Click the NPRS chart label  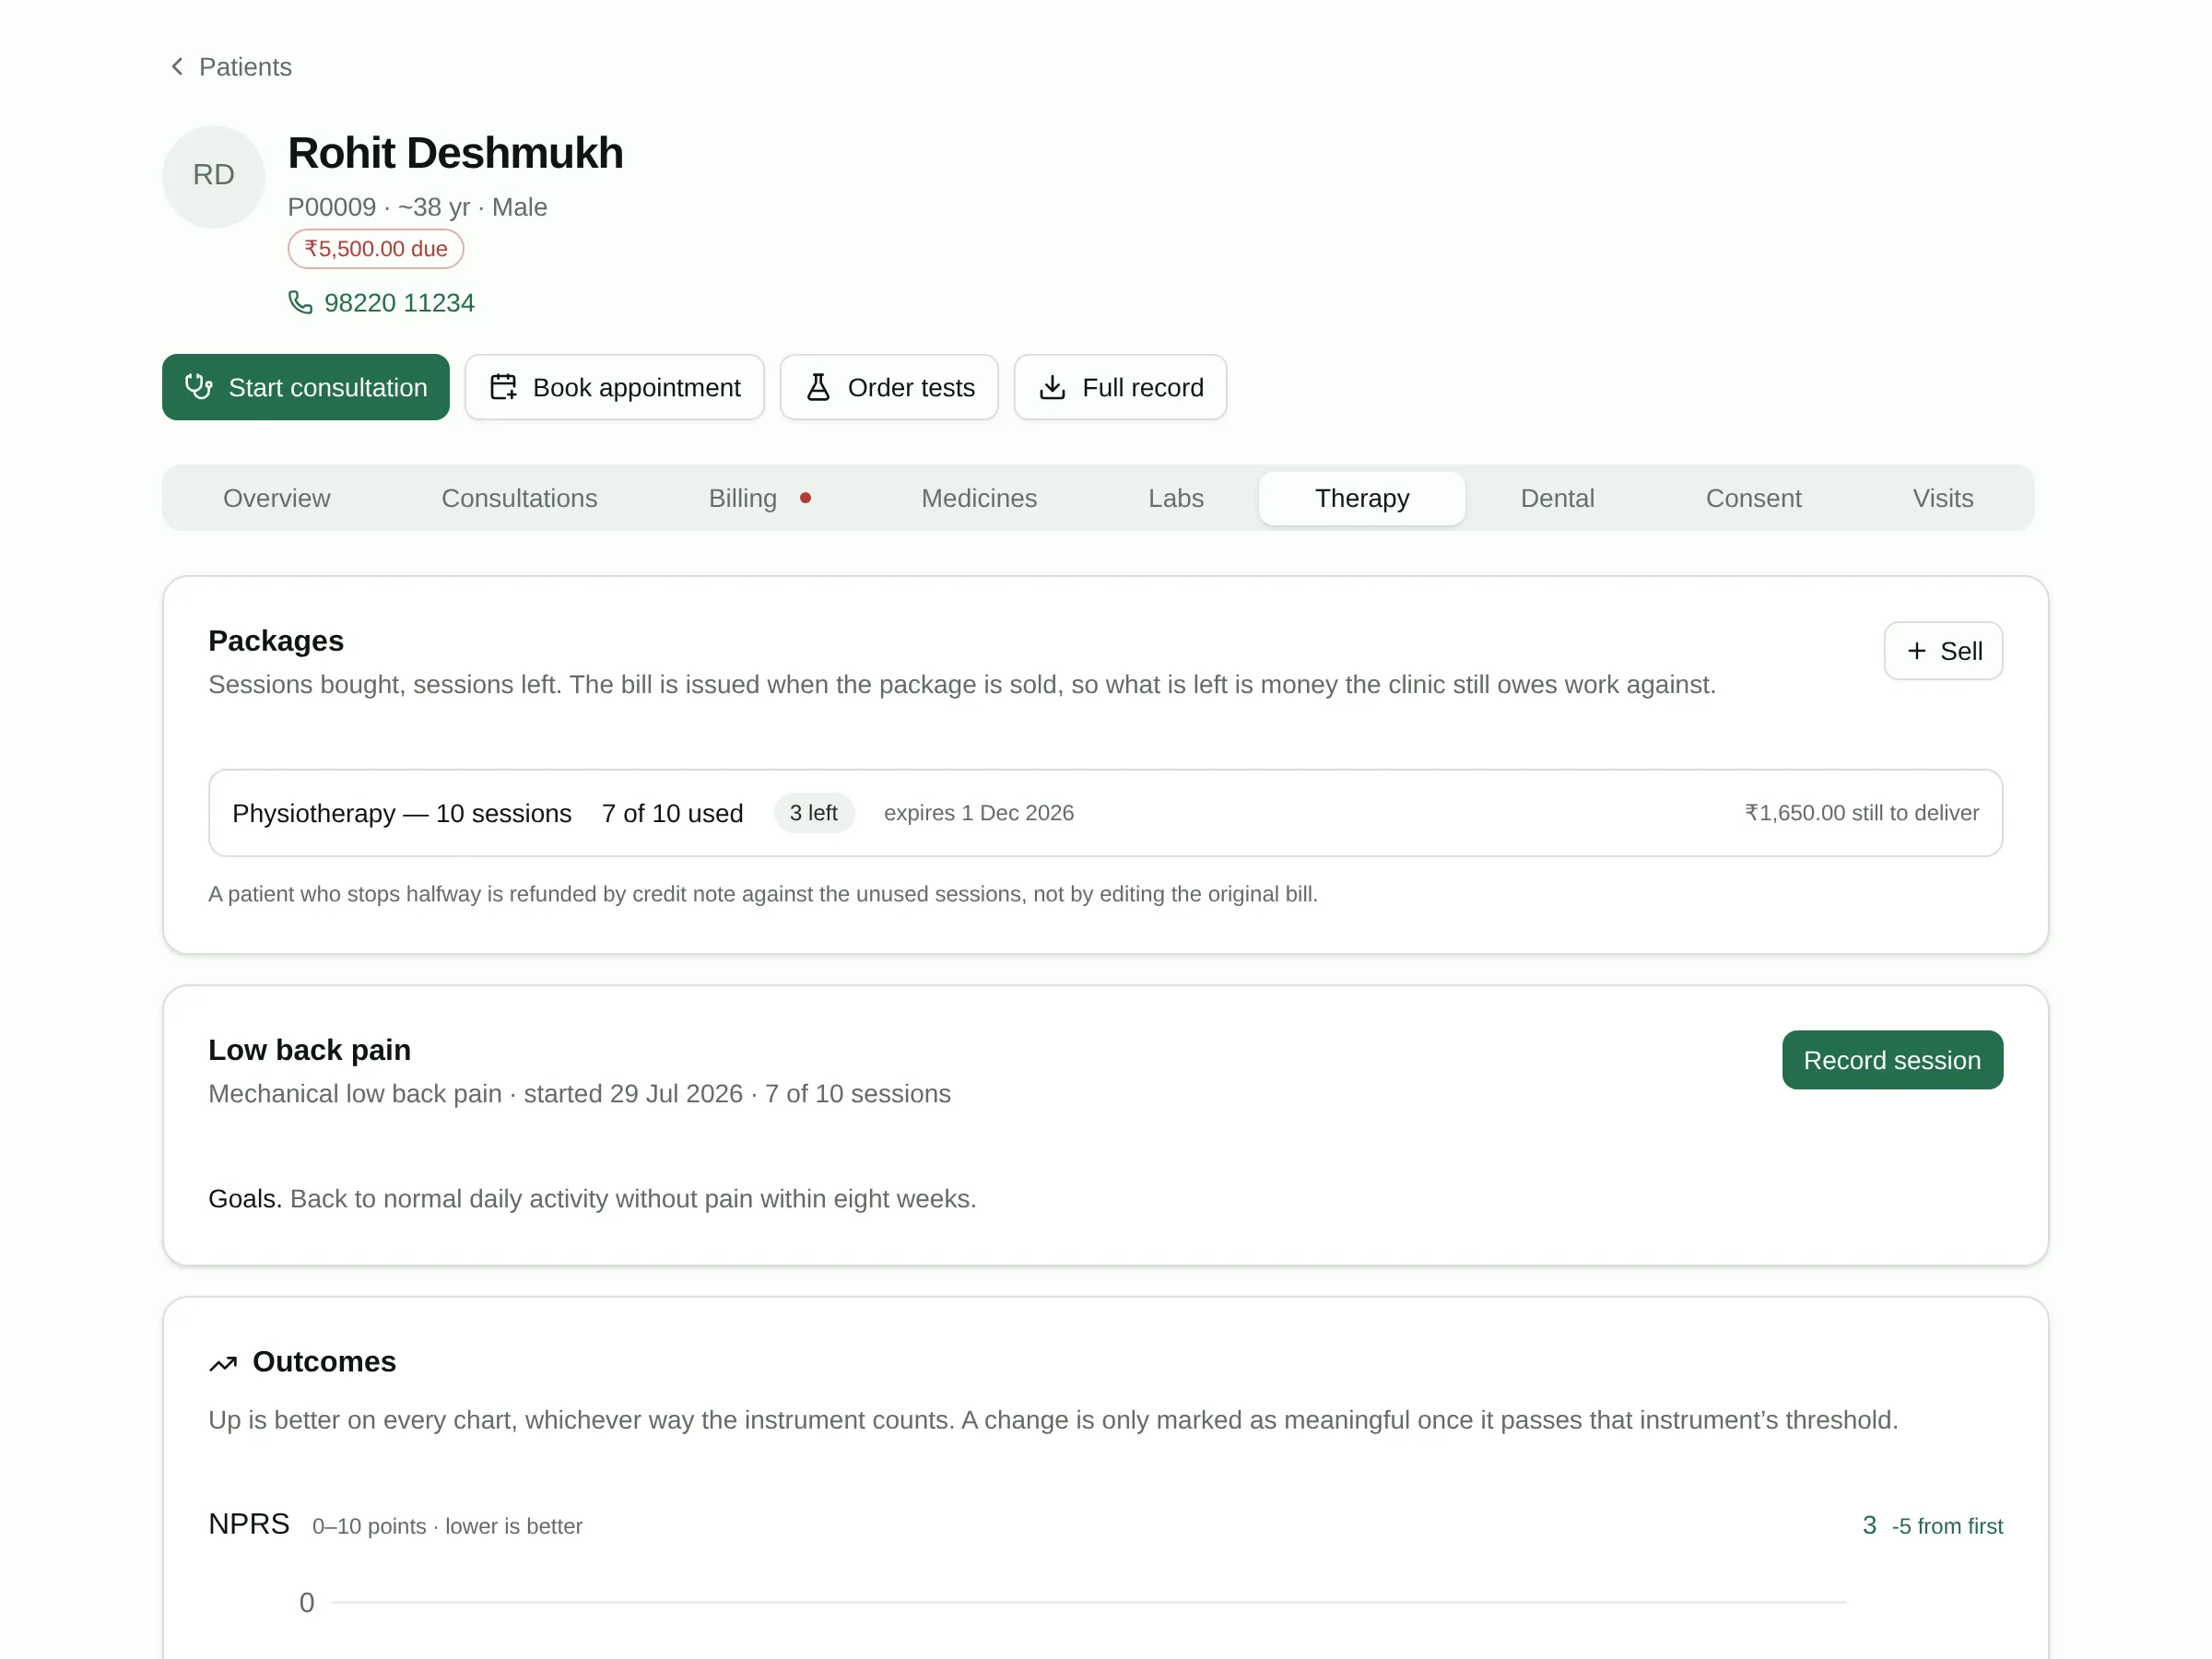(248, 1524)
